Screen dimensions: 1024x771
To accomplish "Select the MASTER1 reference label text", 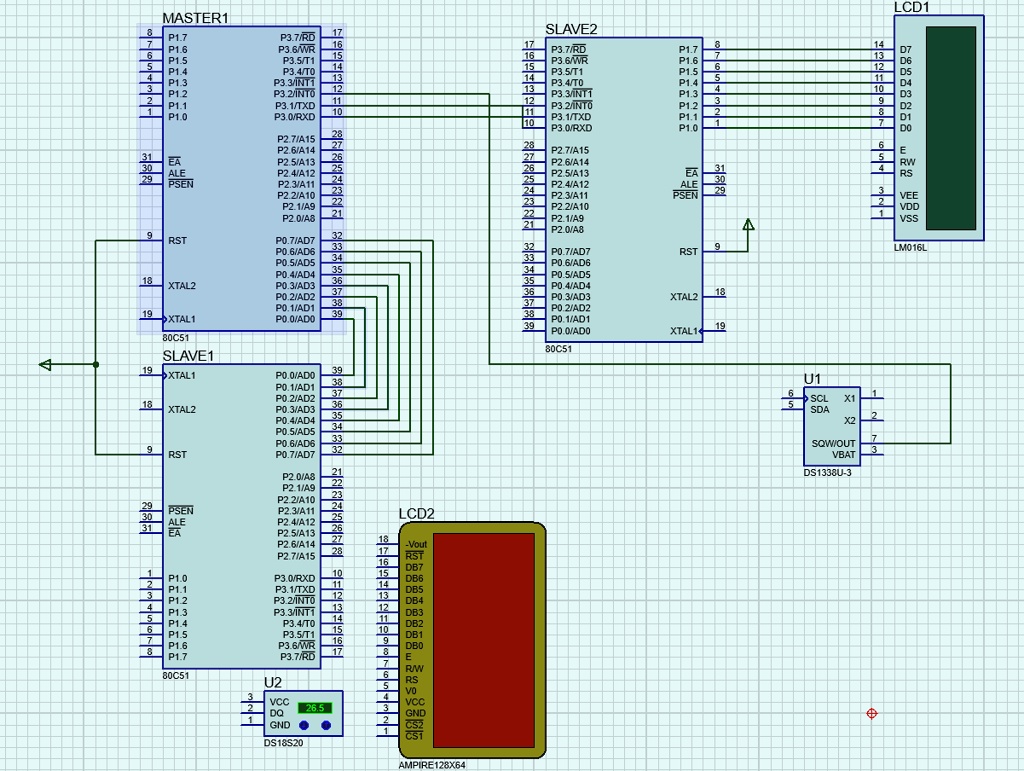I will coord(196,18).
